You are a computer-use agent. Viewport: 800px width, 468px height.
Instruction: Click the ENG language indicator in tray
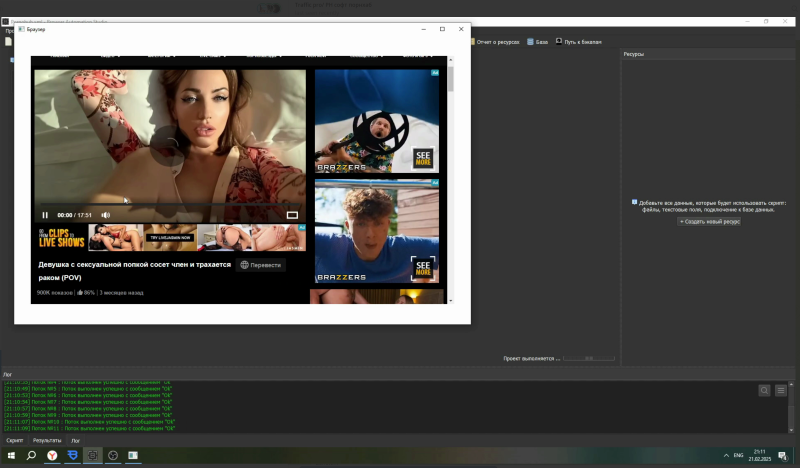pos(738,456)
